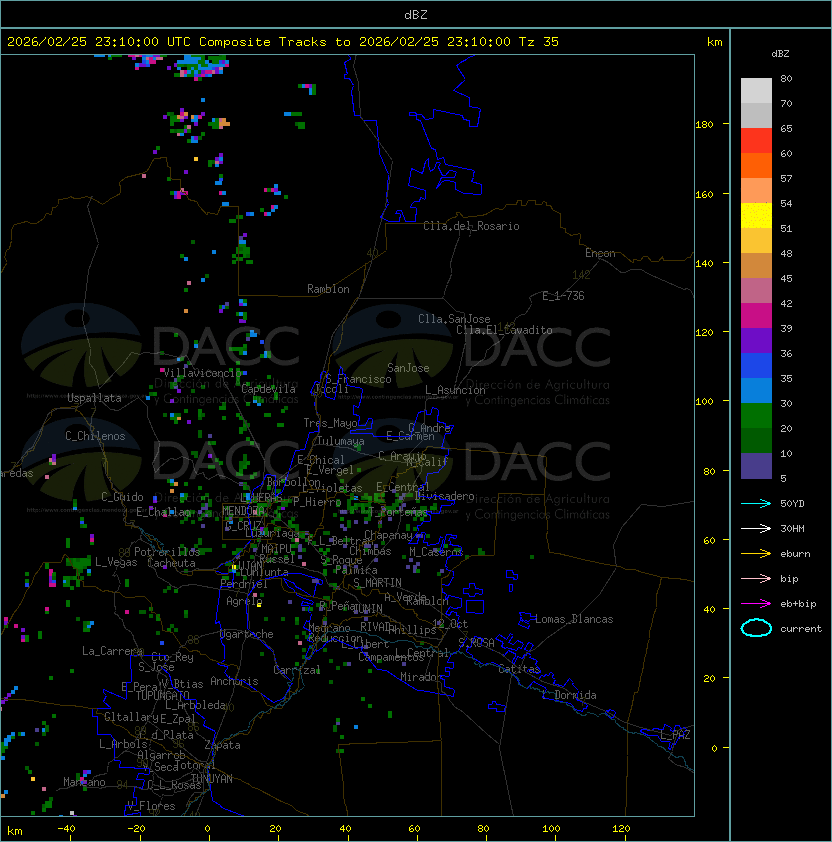Select the TUNUYAN label on map
This screenshot has height=842, width=832.
coord(212,779)
